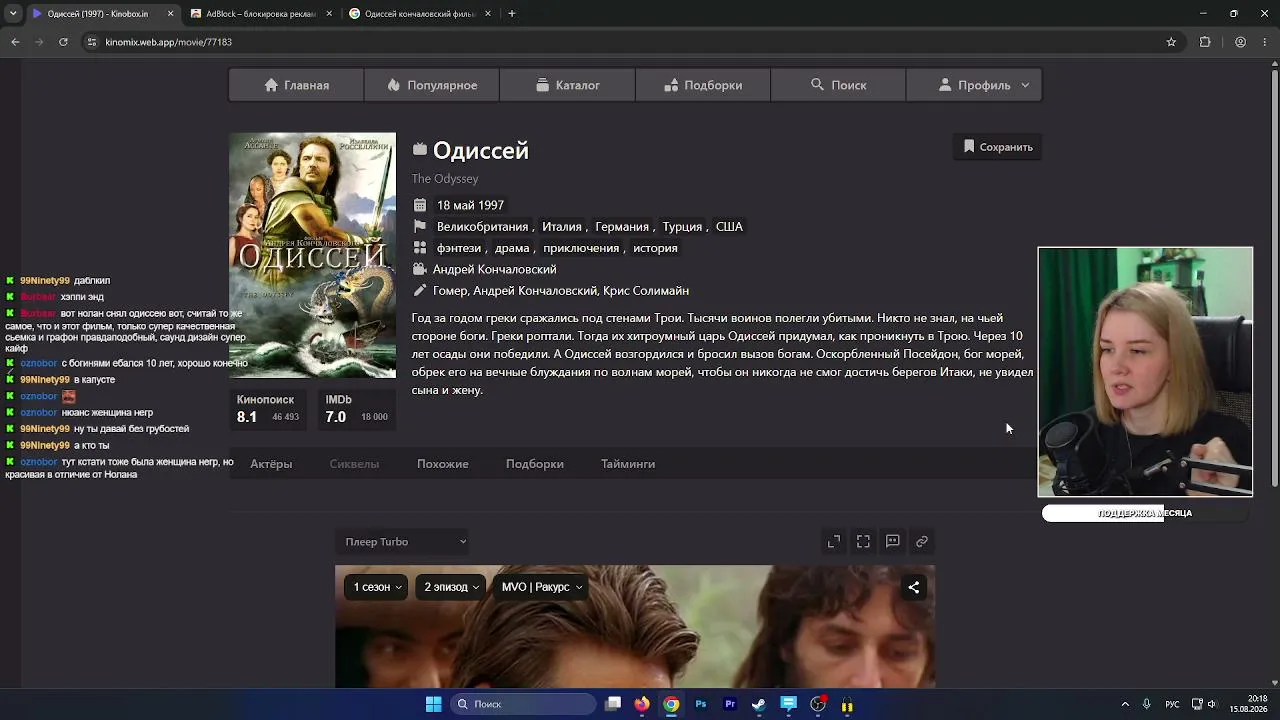Click the Турция country link

coord(682,227)
